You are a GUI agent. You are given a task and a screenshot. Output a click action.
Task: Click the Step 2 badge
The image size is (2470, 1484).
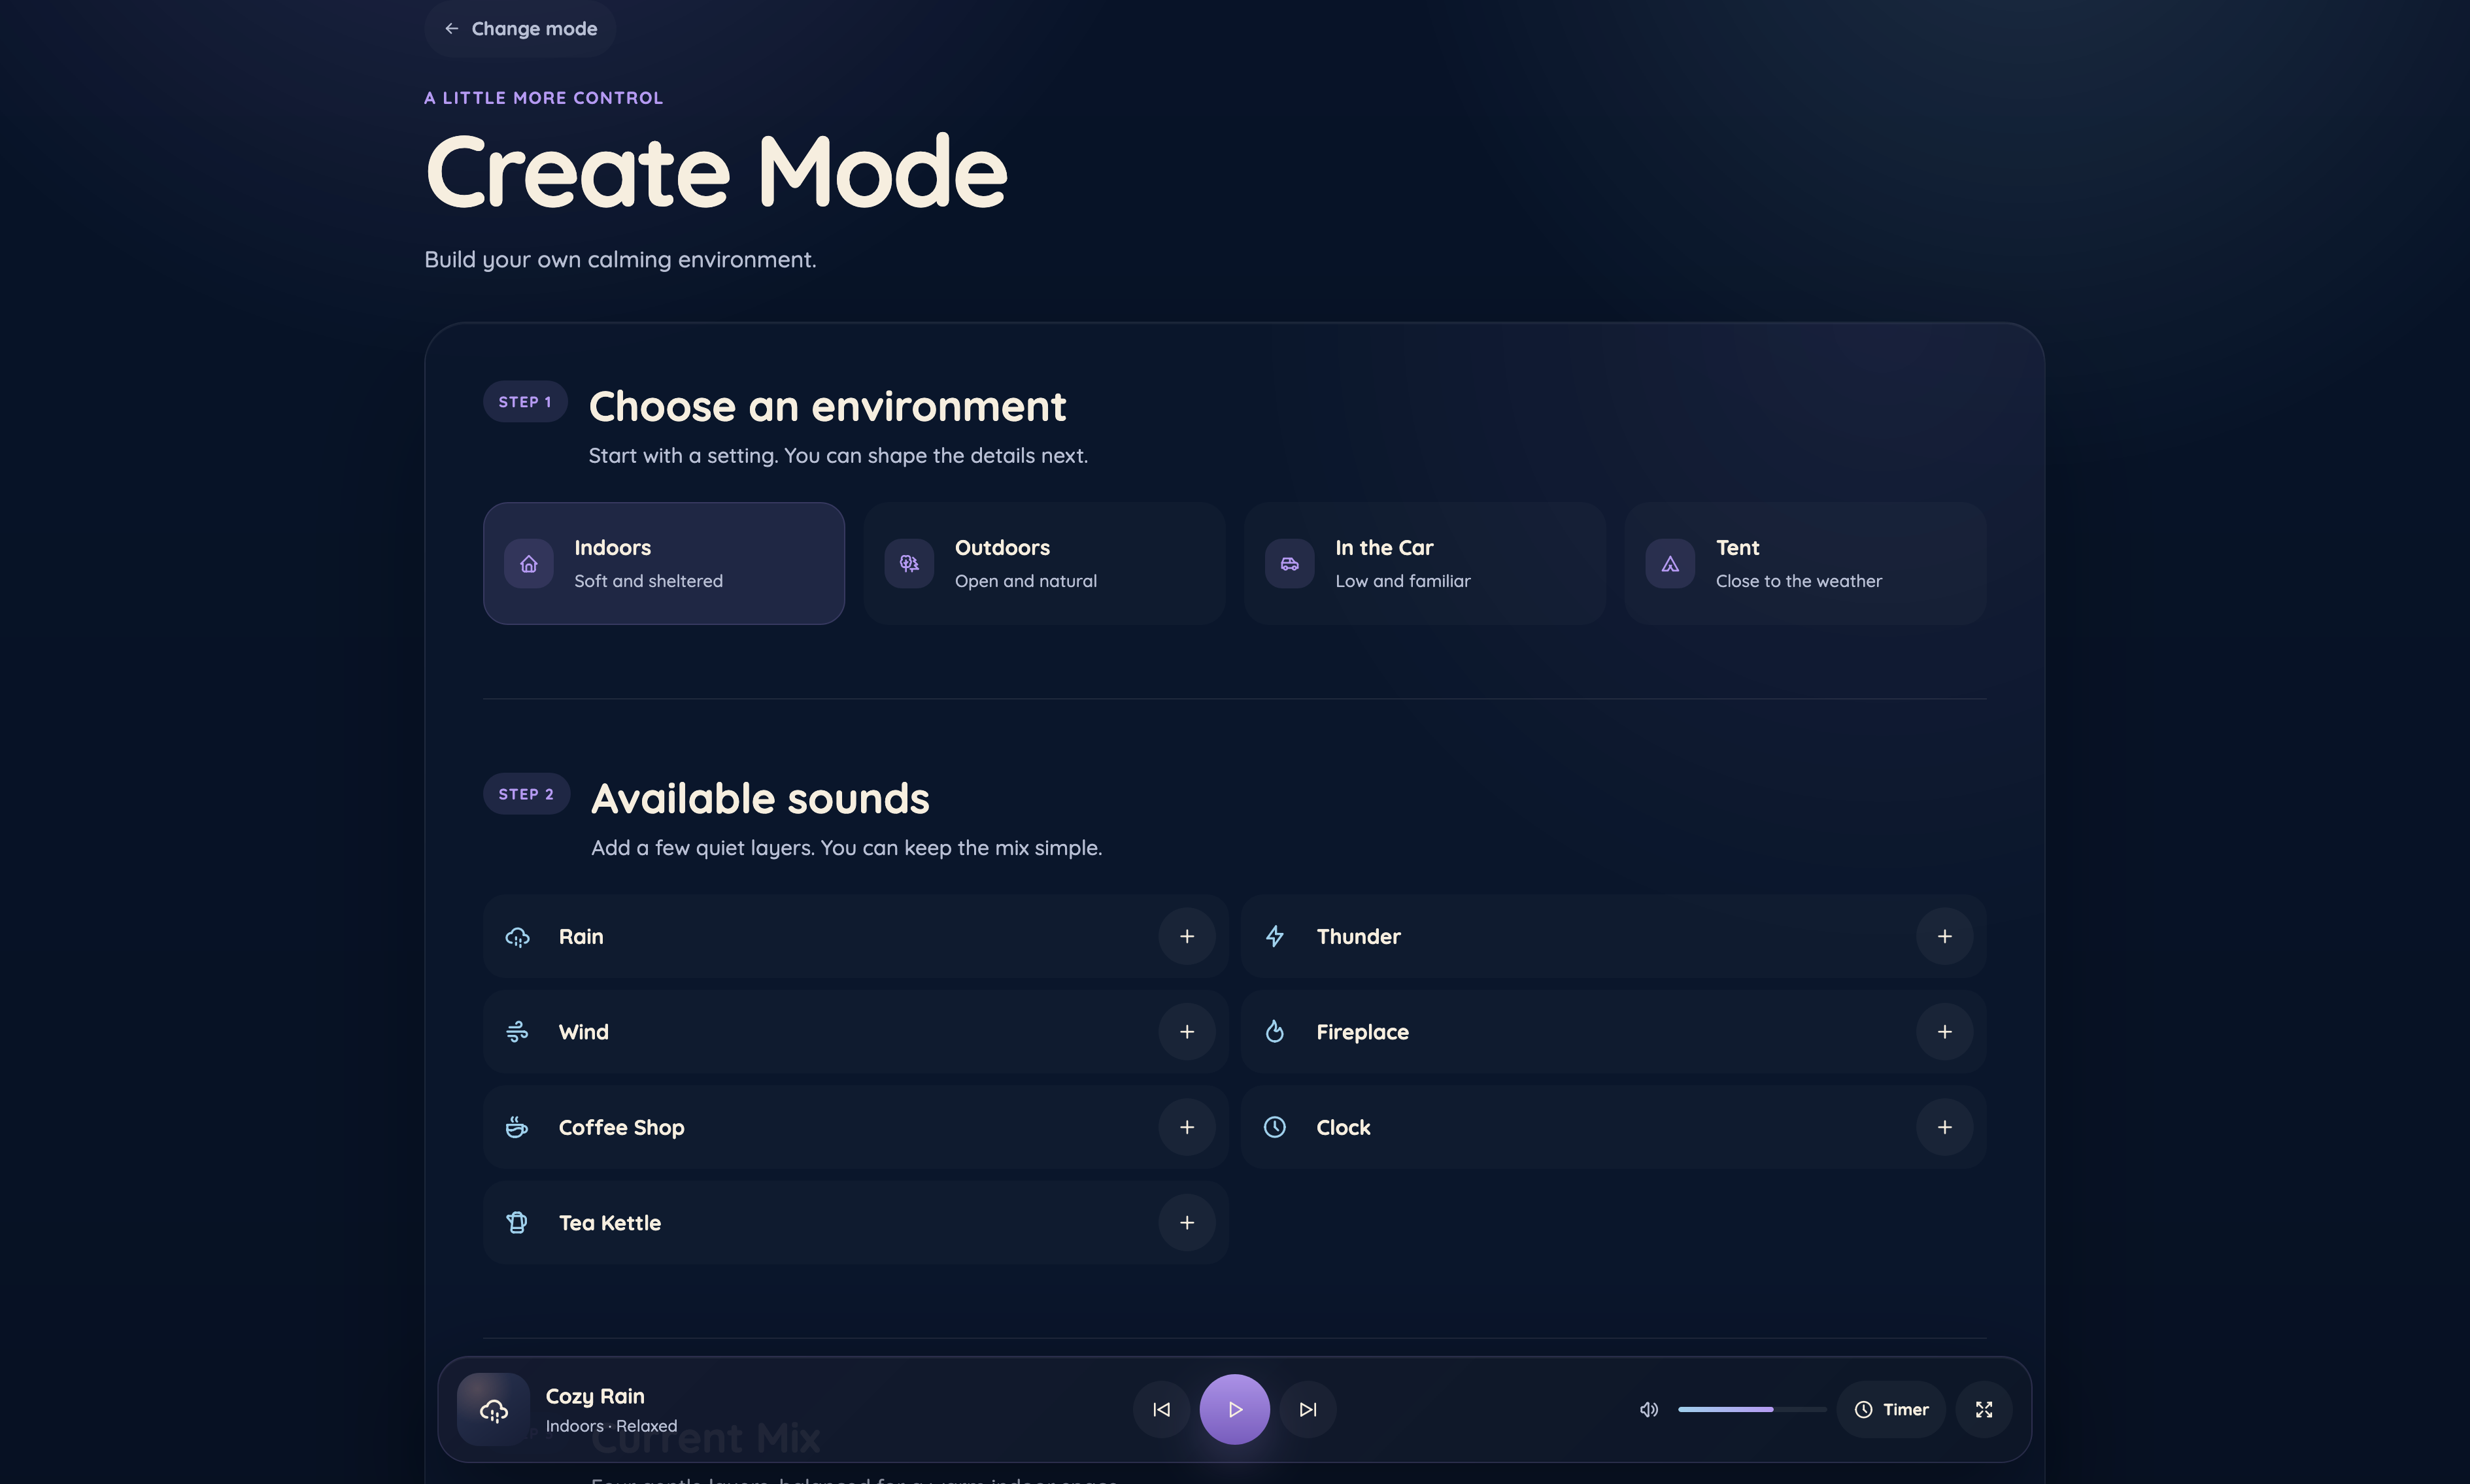coord(526,793)
